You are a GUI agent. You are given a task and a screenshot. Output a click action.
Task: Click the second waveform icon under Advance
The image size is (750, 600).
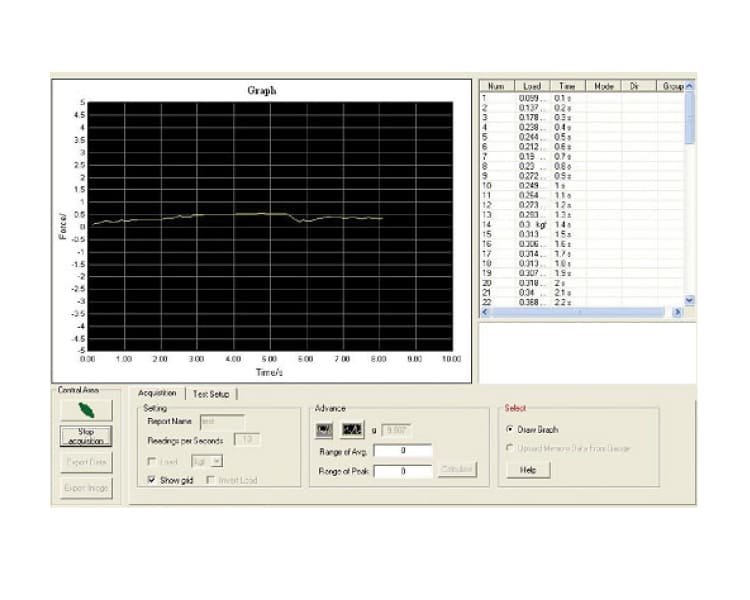pos(351,430)
